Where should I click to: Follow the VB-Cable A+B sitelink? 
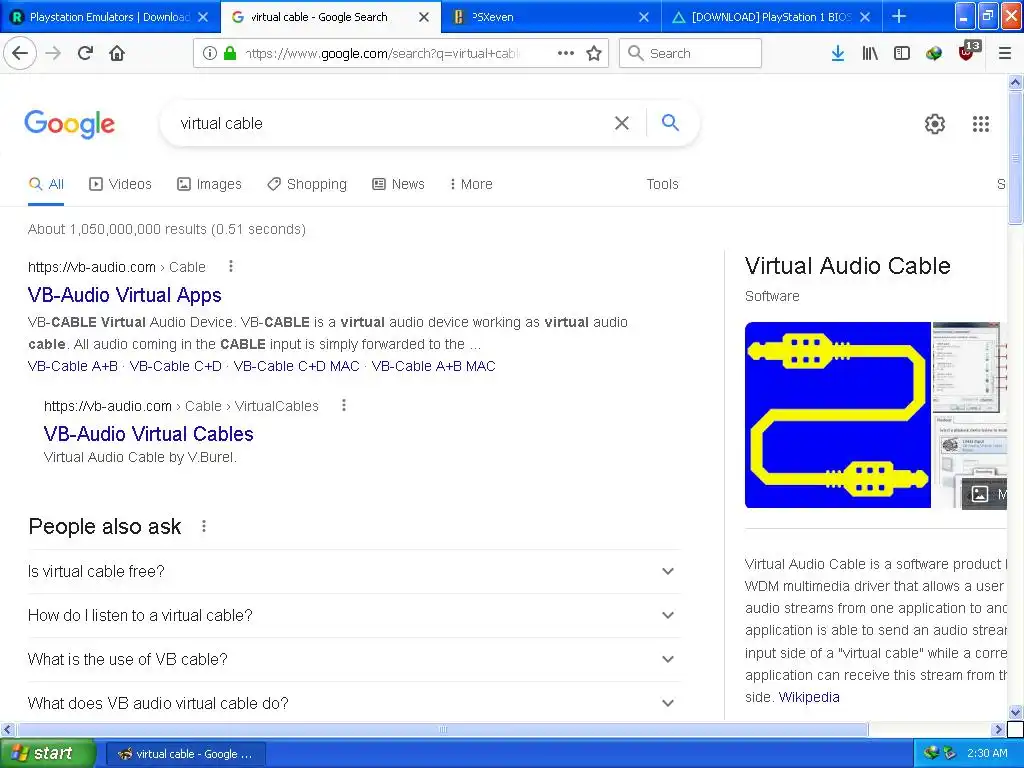tap(72, 366)
